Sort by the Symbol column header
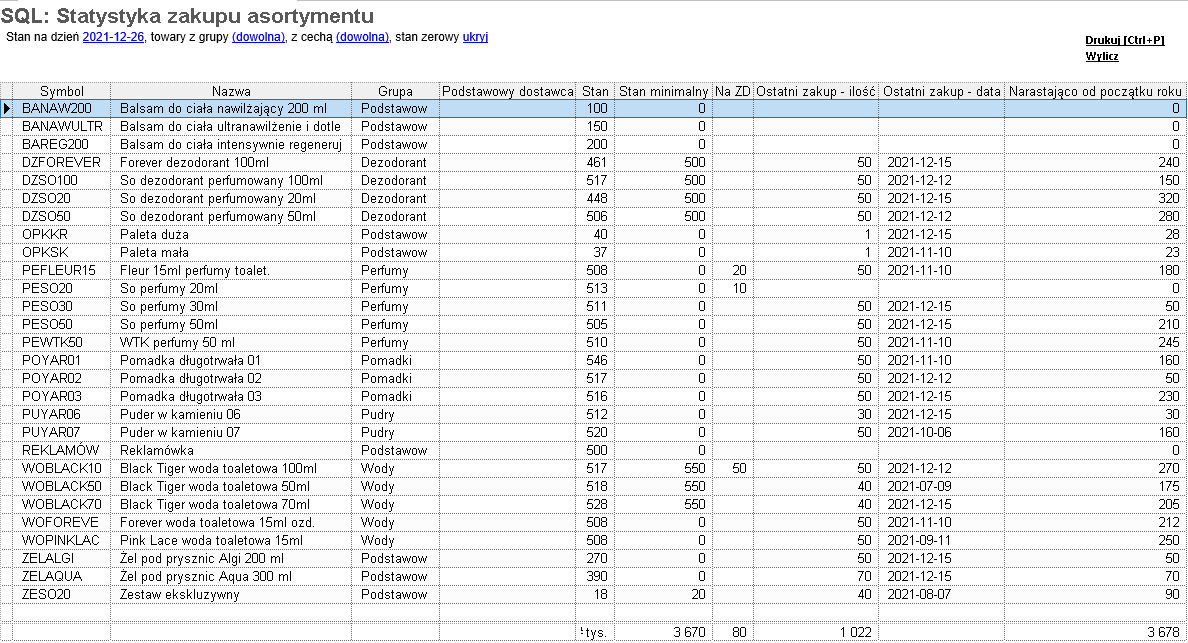This screenshot has height=643, width=1188. 61,91
